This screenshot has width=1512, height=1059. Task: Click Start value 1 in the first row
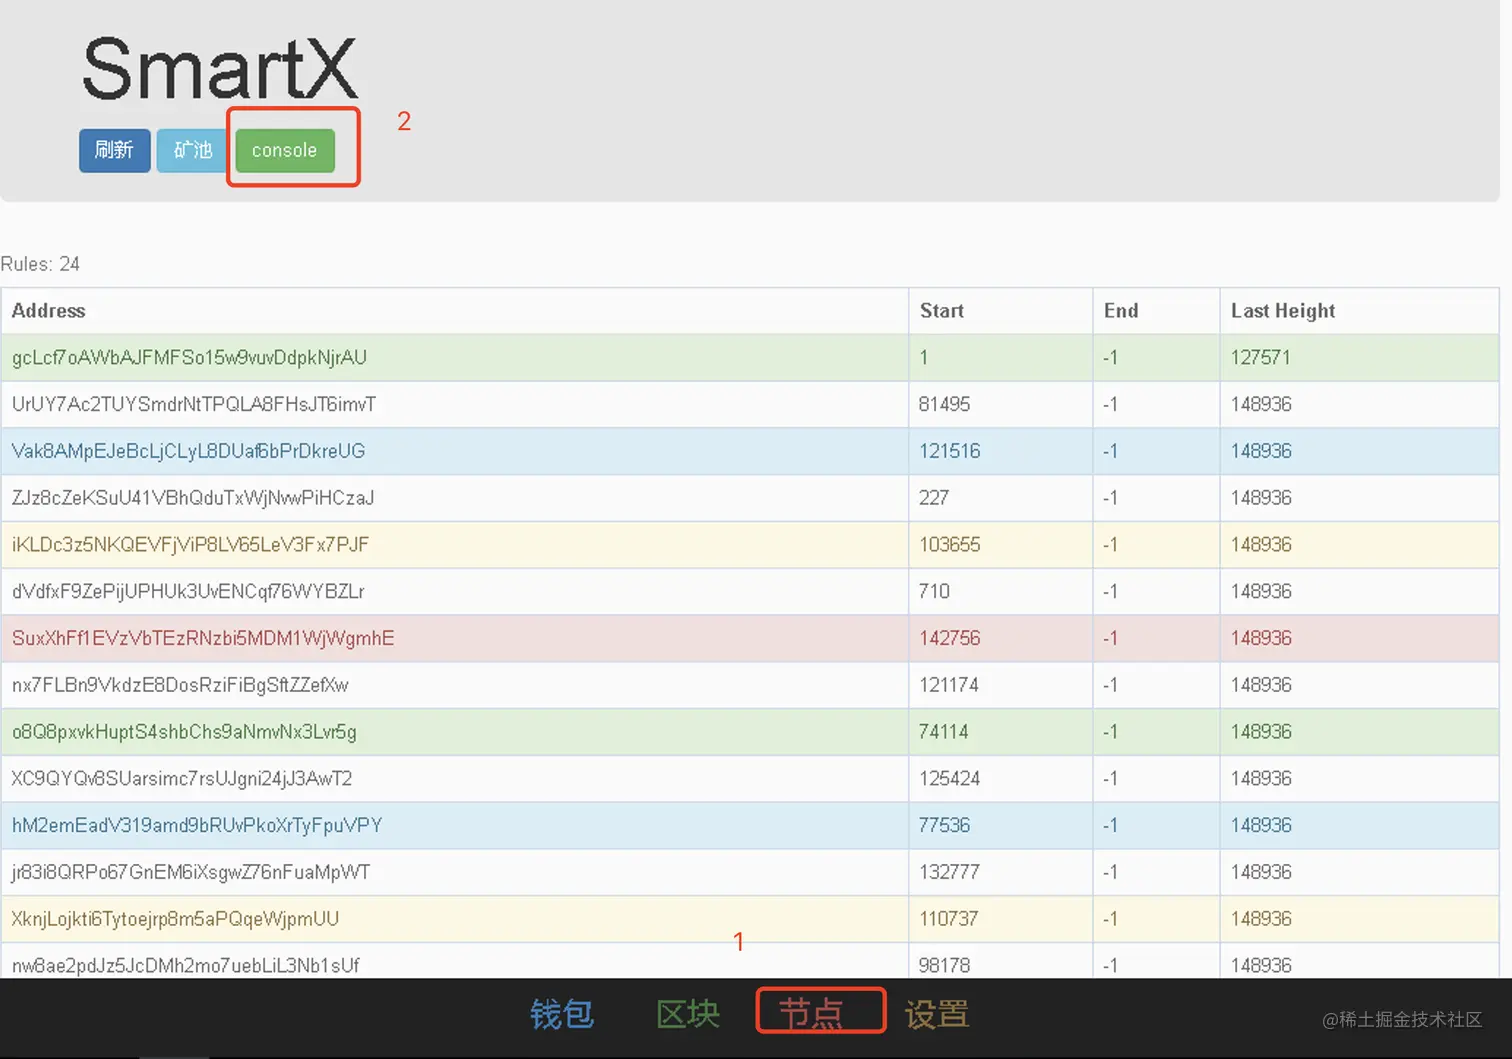click(924, 358)
